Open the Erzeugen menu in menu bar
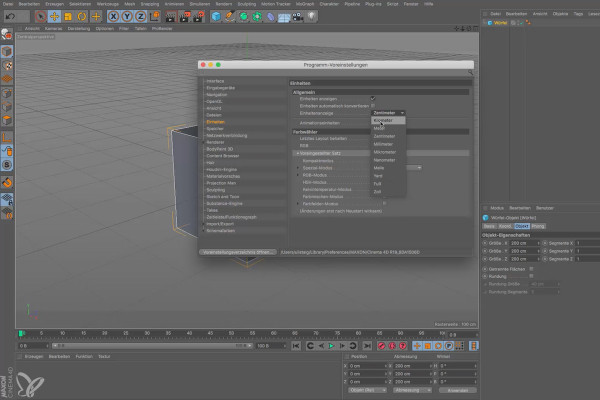The width and height of the screenshot is (600, 400). coord(54,4)
